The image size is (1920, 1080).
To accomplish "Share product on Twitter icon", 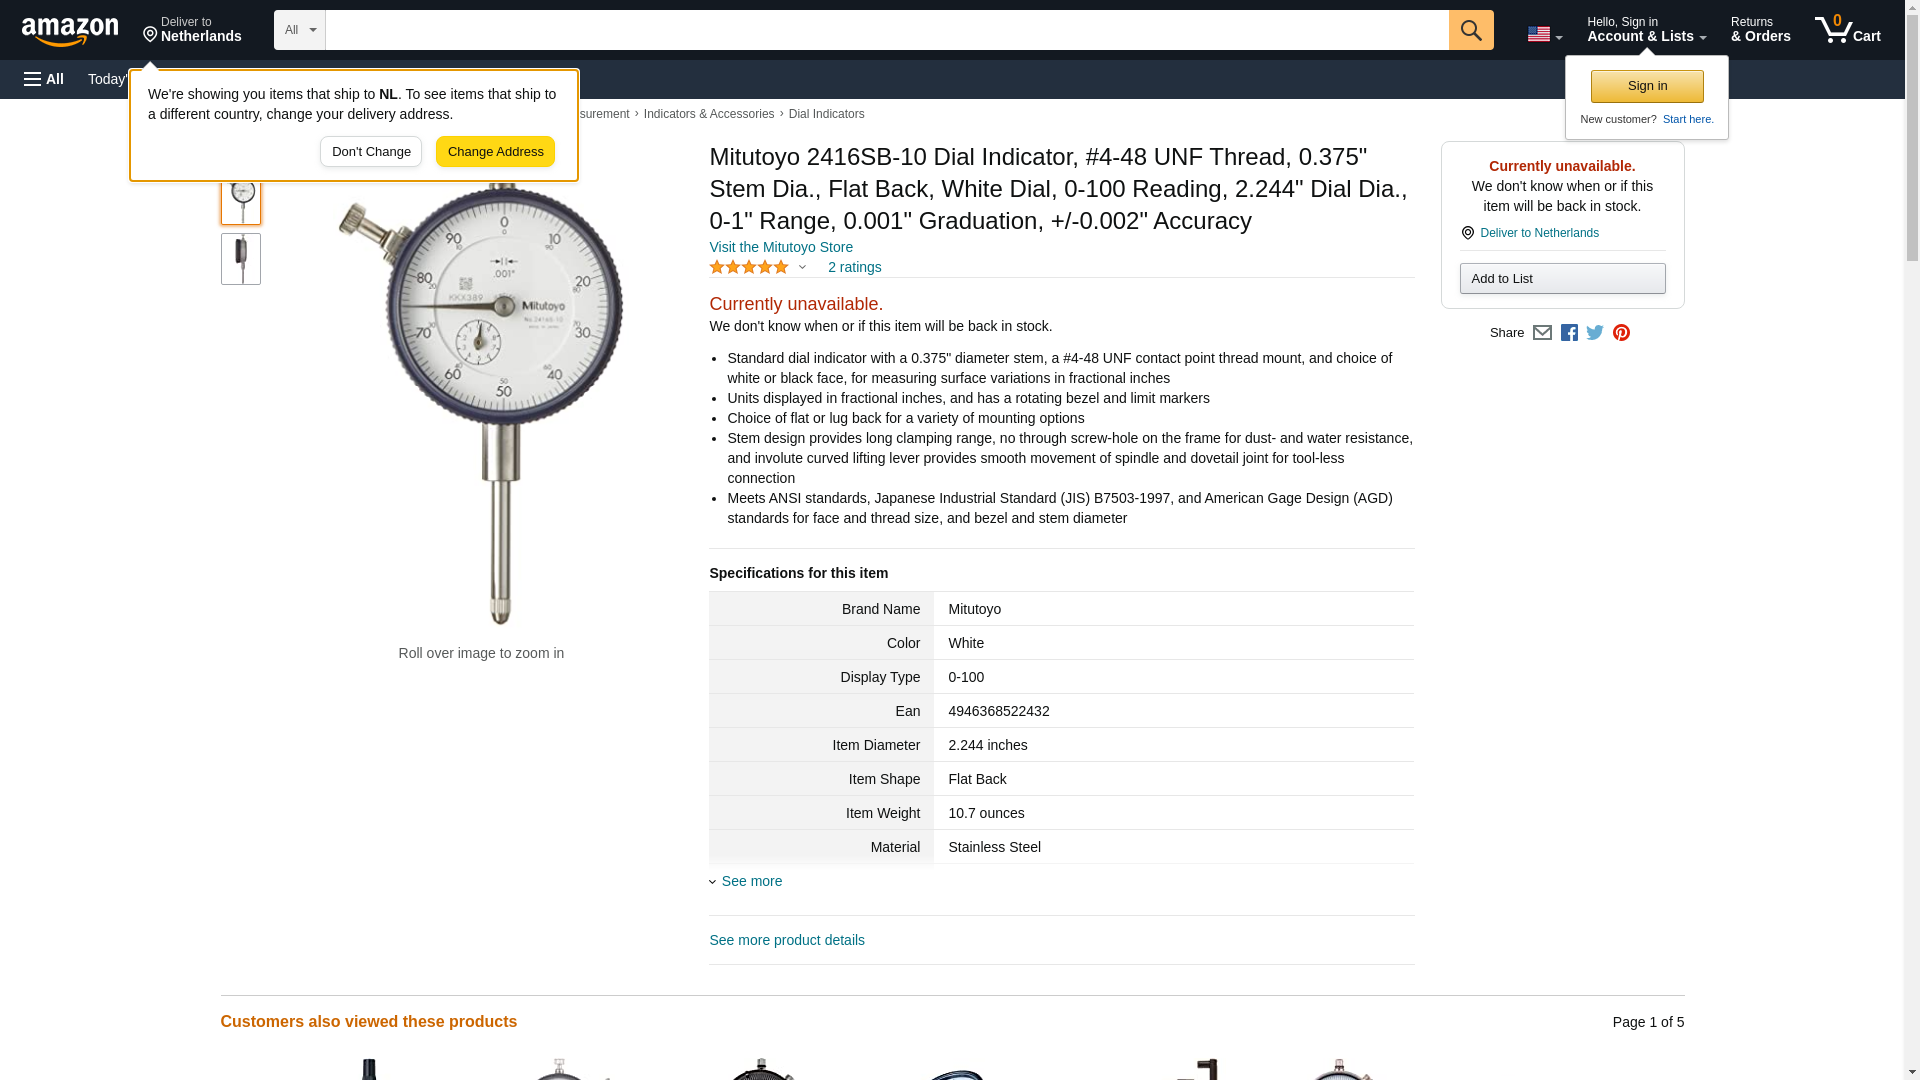I will (1595, 333).
